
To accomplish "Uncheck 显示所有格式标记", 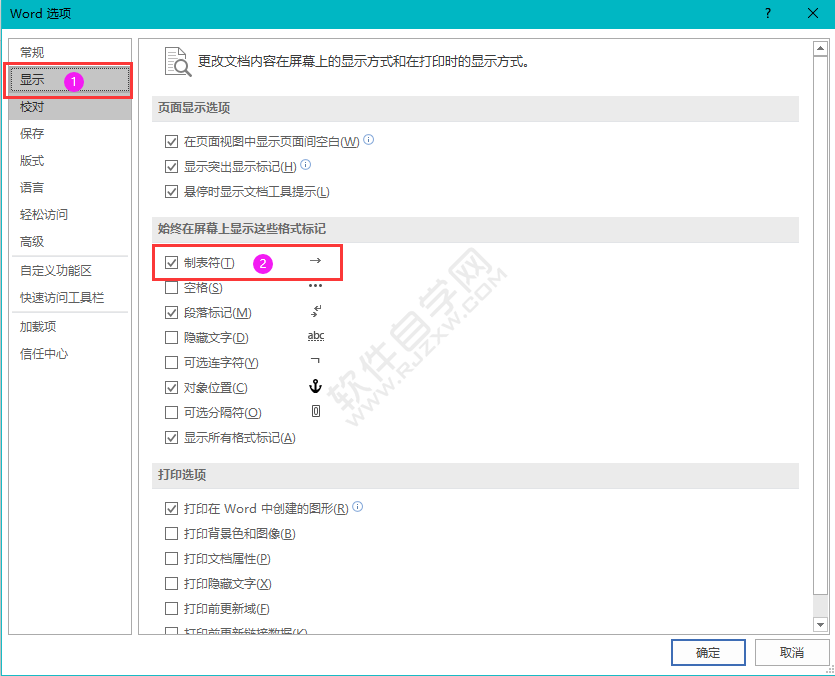I will [172, 437].
